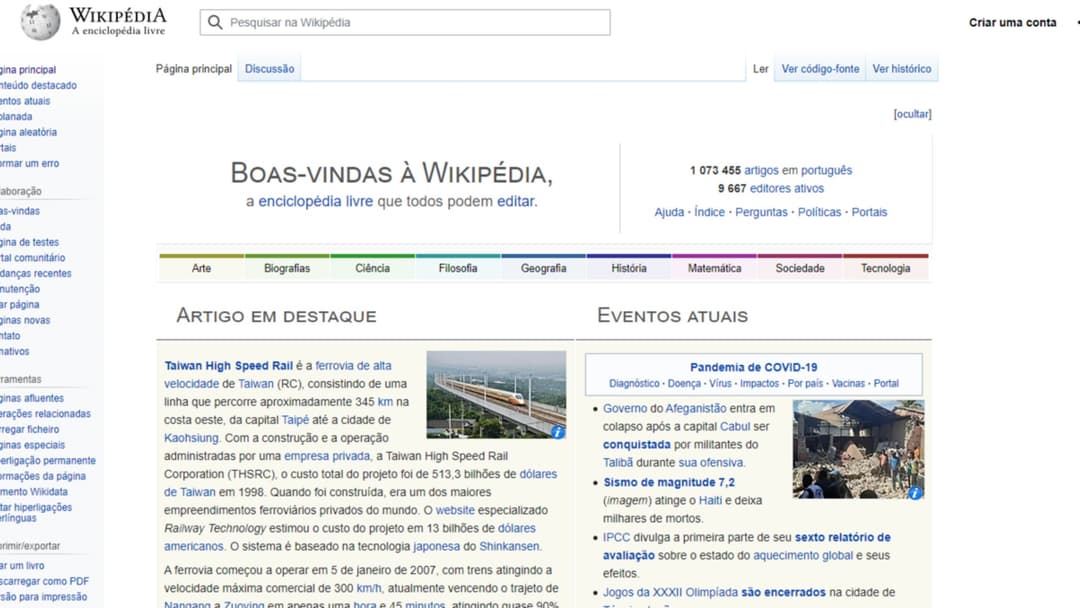Open the Matemática portal tab
The width and height of the screenshot is (1080, 608).
pyautogui.click(x=714, y=268)
